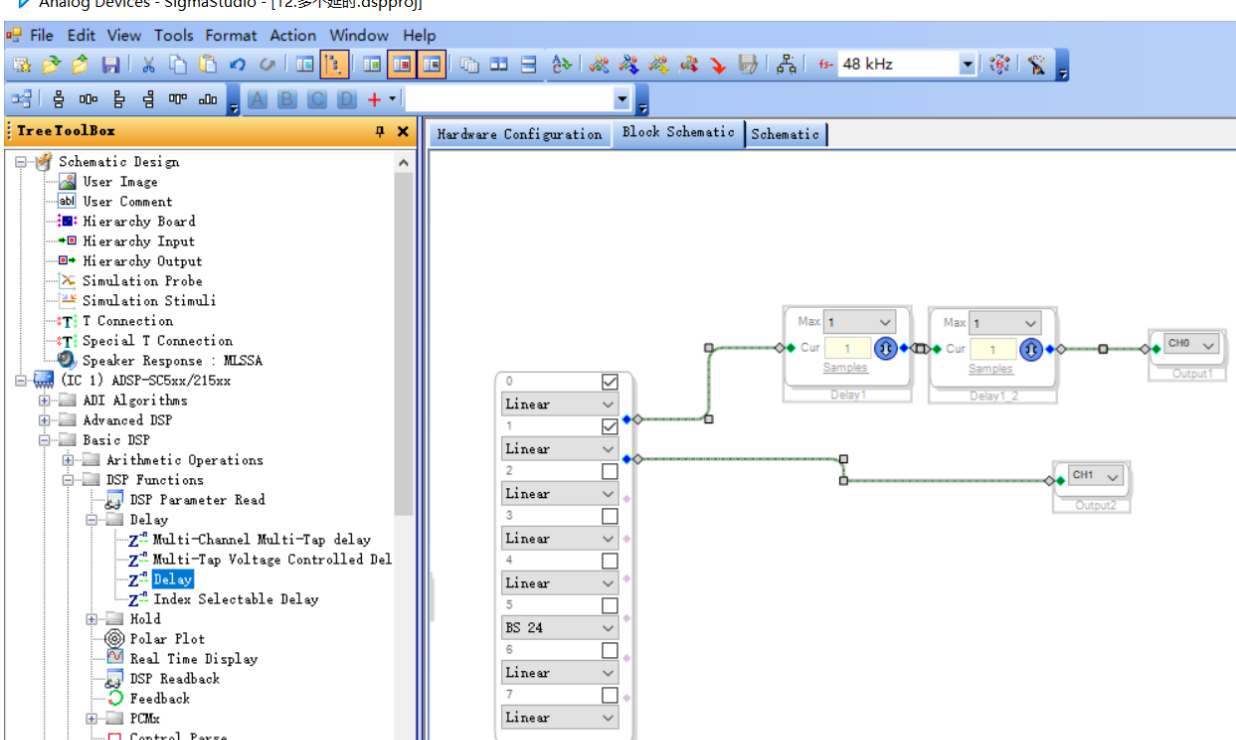This screenshot has height=740, width=1236.
Task: Click the Samples link in Delay1_2
Action: tap(991, 369)
